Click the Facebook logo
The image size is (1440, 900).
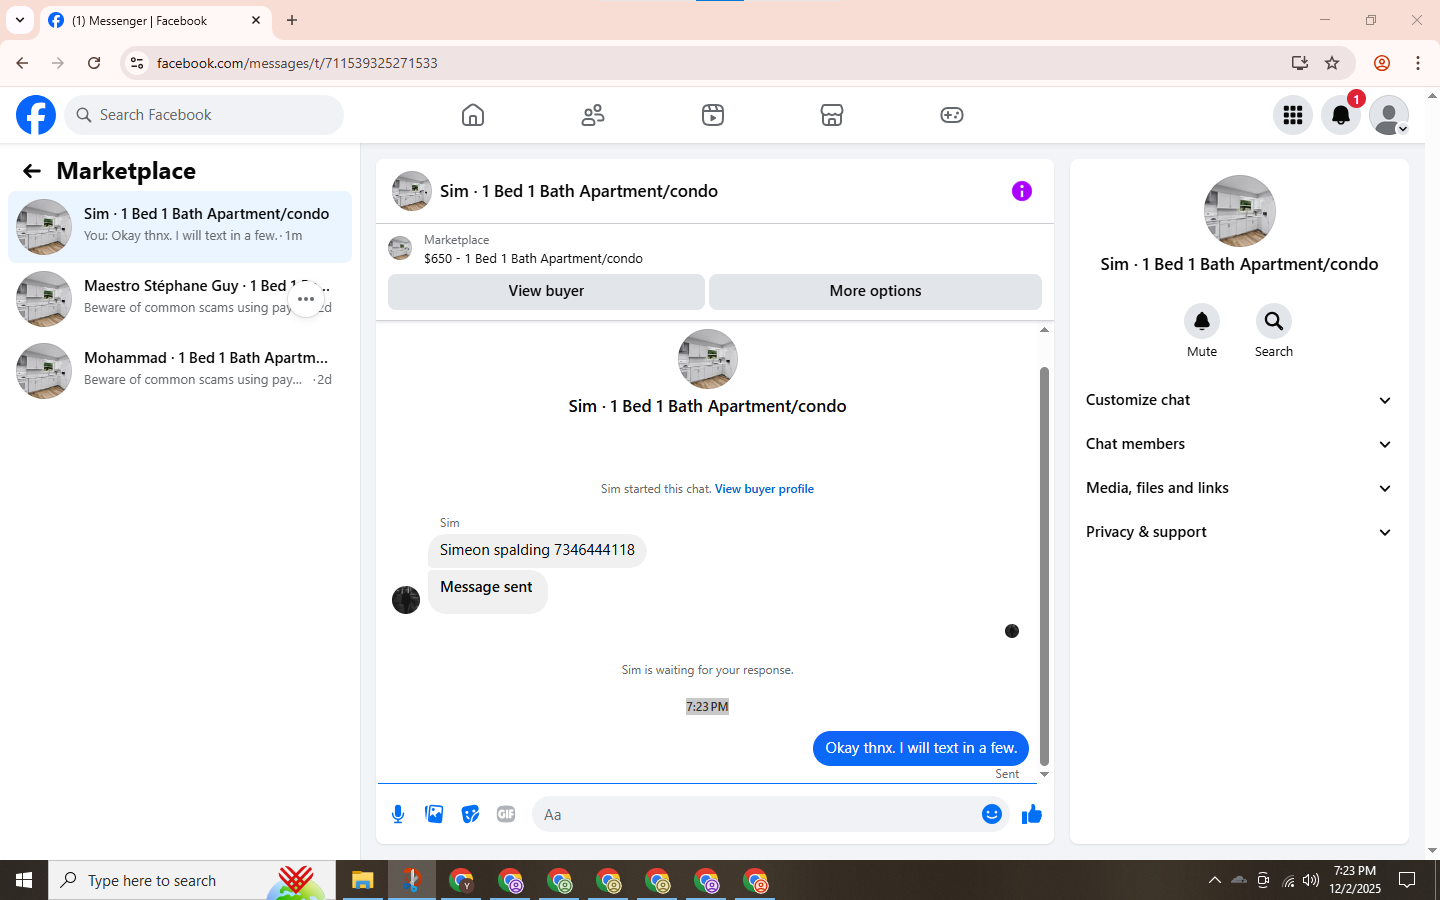pyautogui.click(x=36, y=115)
